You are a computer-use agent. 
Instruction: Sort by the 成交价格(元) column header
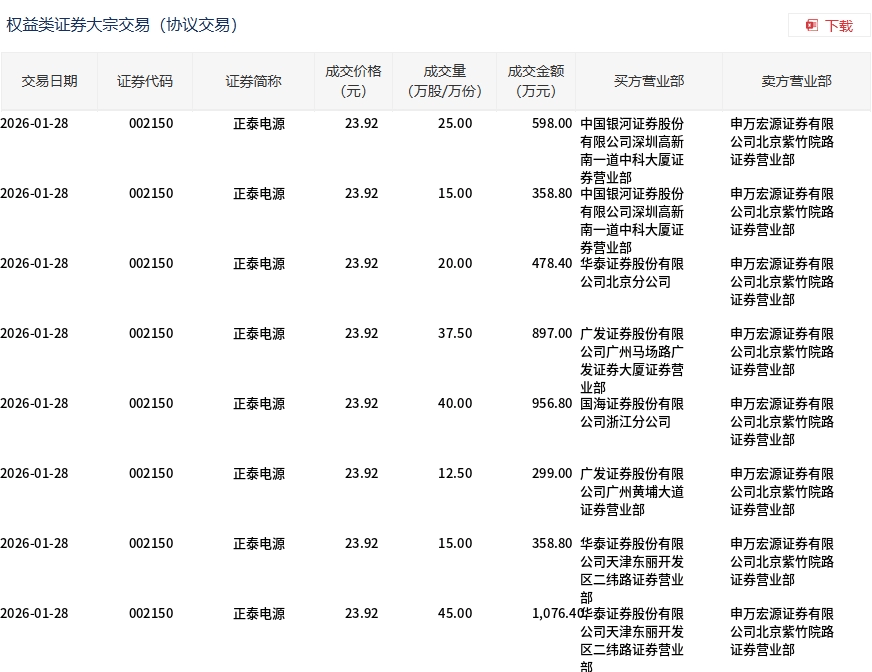tap(353, 81)
